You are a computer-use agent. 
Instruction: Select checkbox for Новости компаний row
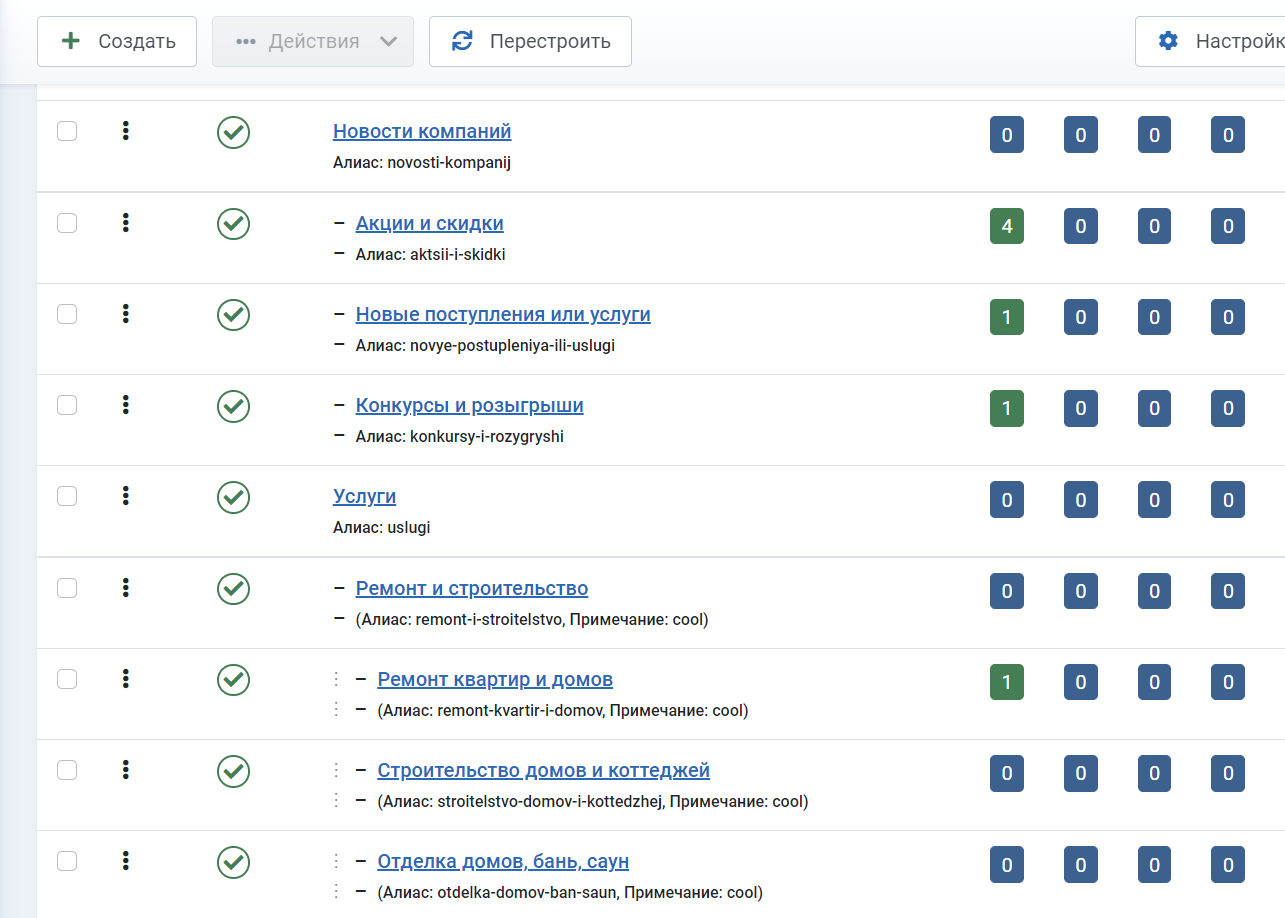pos(67,131)
